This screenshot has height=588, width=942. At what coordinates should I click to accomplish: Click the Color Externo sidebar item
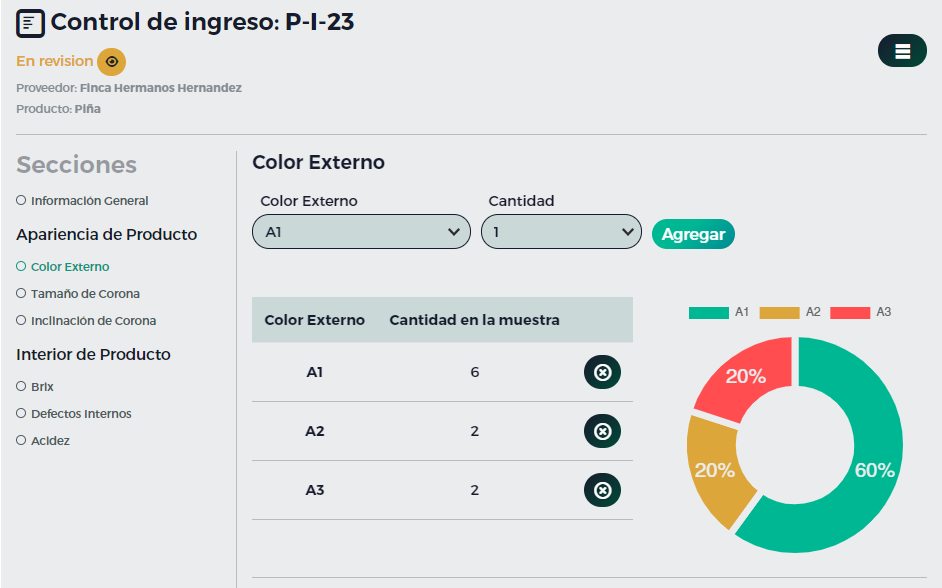[x=70, y=267]
